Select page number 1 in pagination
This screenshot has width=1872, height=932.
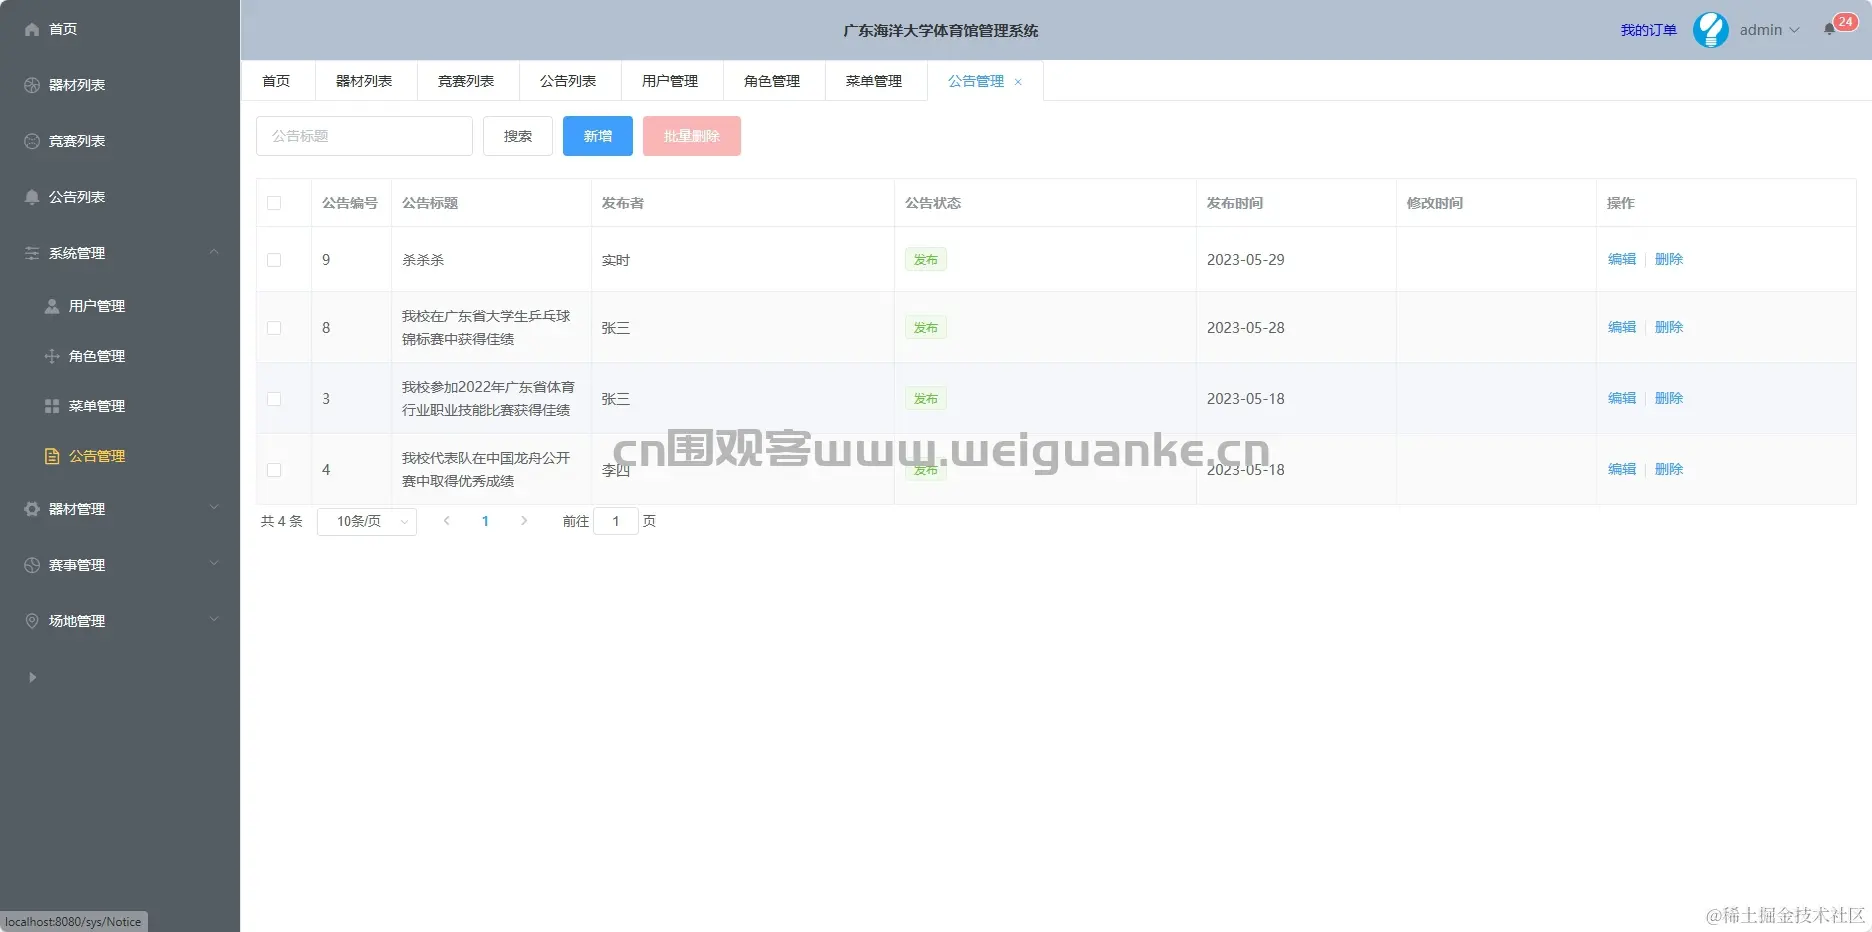(x=485, y=521)
